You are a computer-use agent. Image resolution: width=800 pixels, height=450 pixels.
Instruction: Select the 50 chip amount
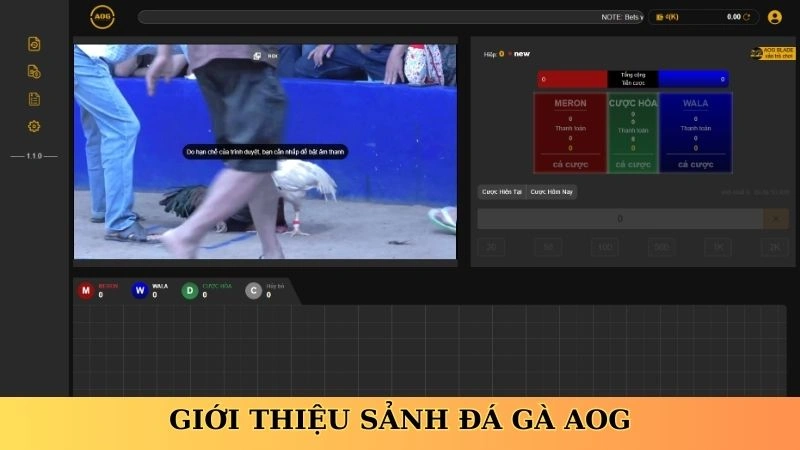[548, 247]
